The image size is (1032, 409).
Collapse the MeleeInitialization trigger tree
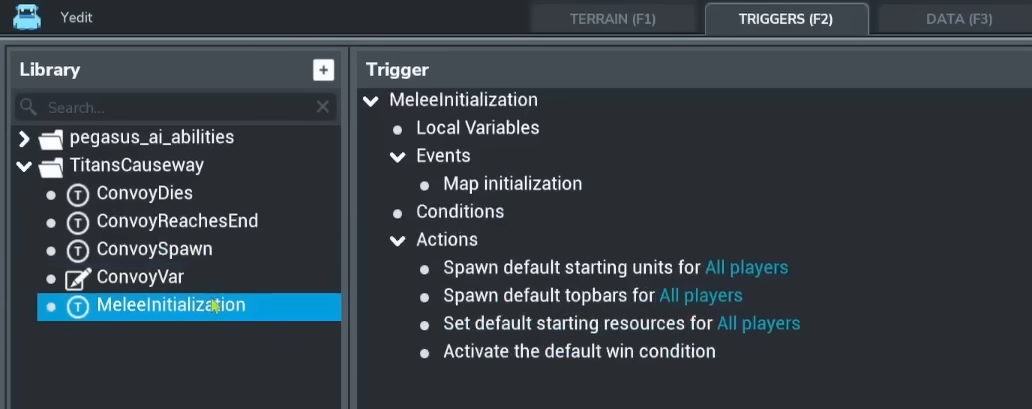(372, 100)
